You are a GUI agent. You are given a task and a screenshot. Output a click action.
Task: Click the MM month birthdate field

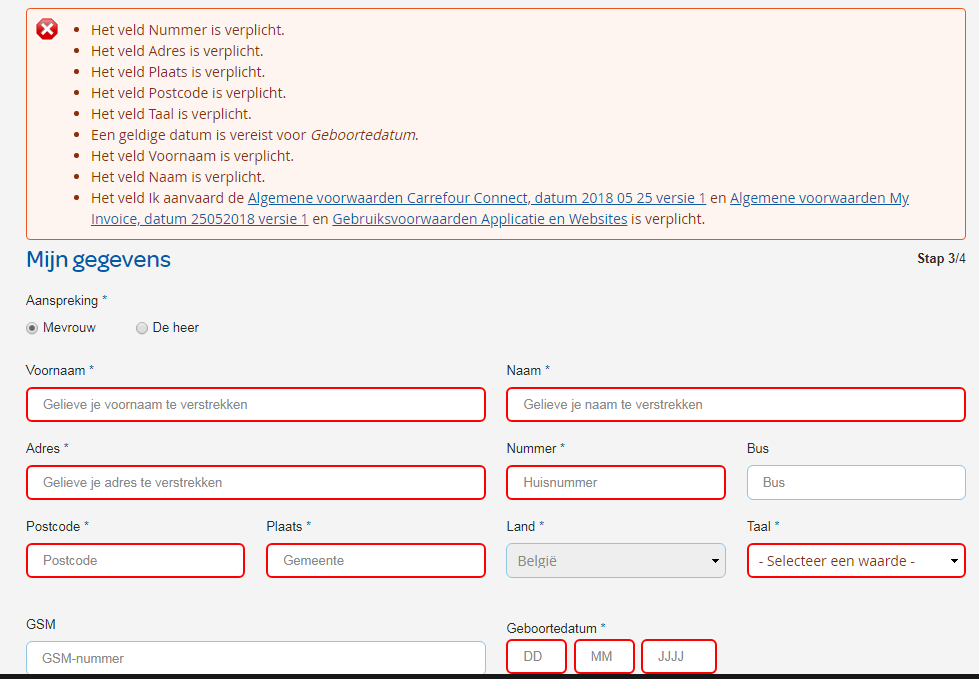[604, 657]
